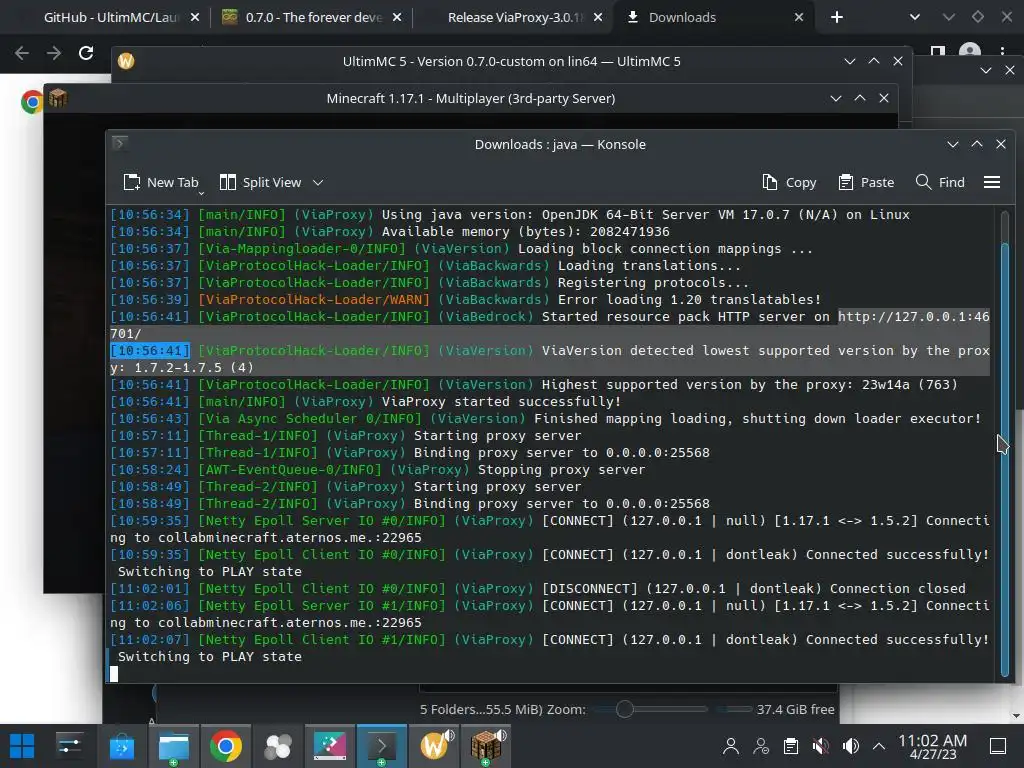Click the Paste button in Konsole
The image size is (1024, 768).
[x=866, y=182]
